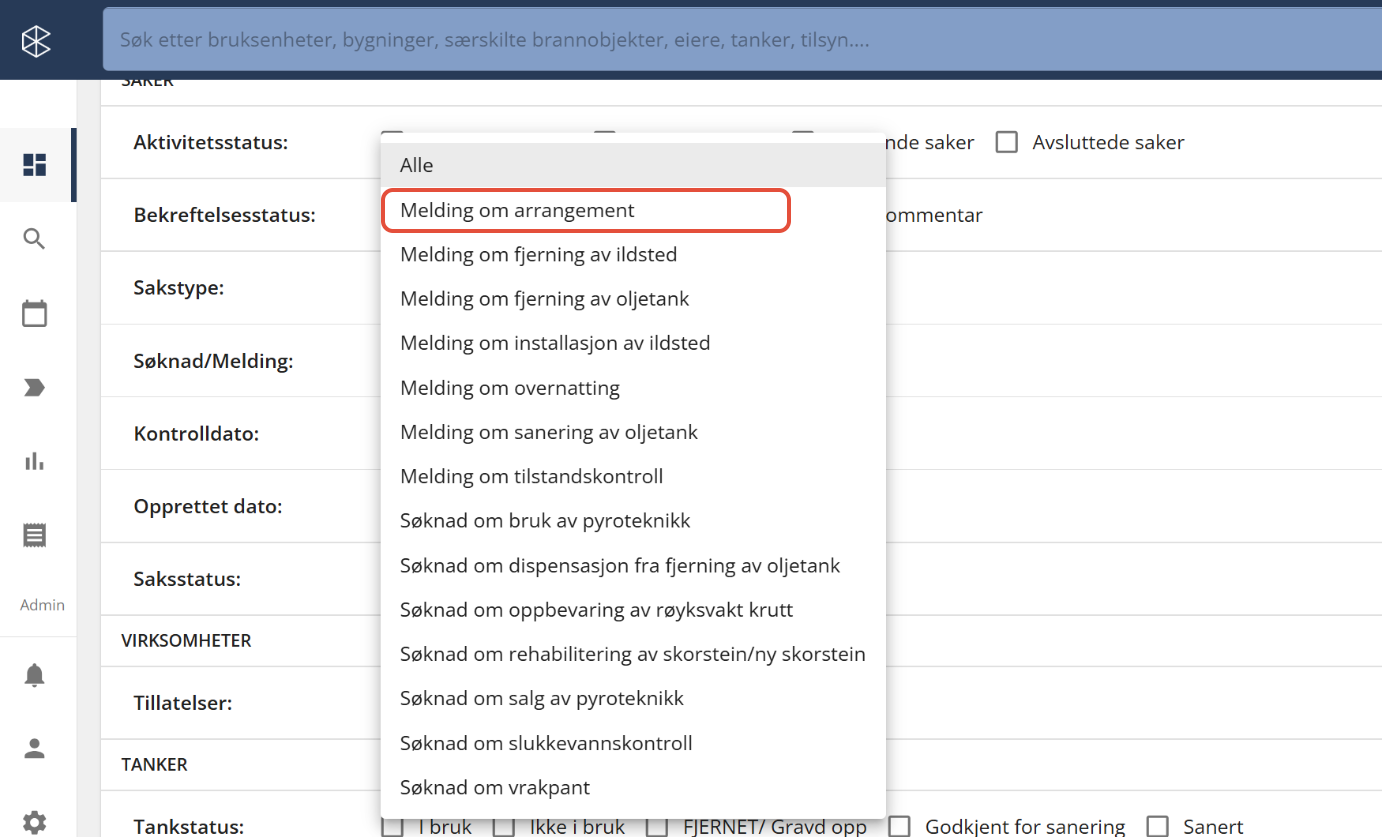Select Melding om fjerning av ildsted
The width and height of the screenshot is (1382, 837).
633,254
